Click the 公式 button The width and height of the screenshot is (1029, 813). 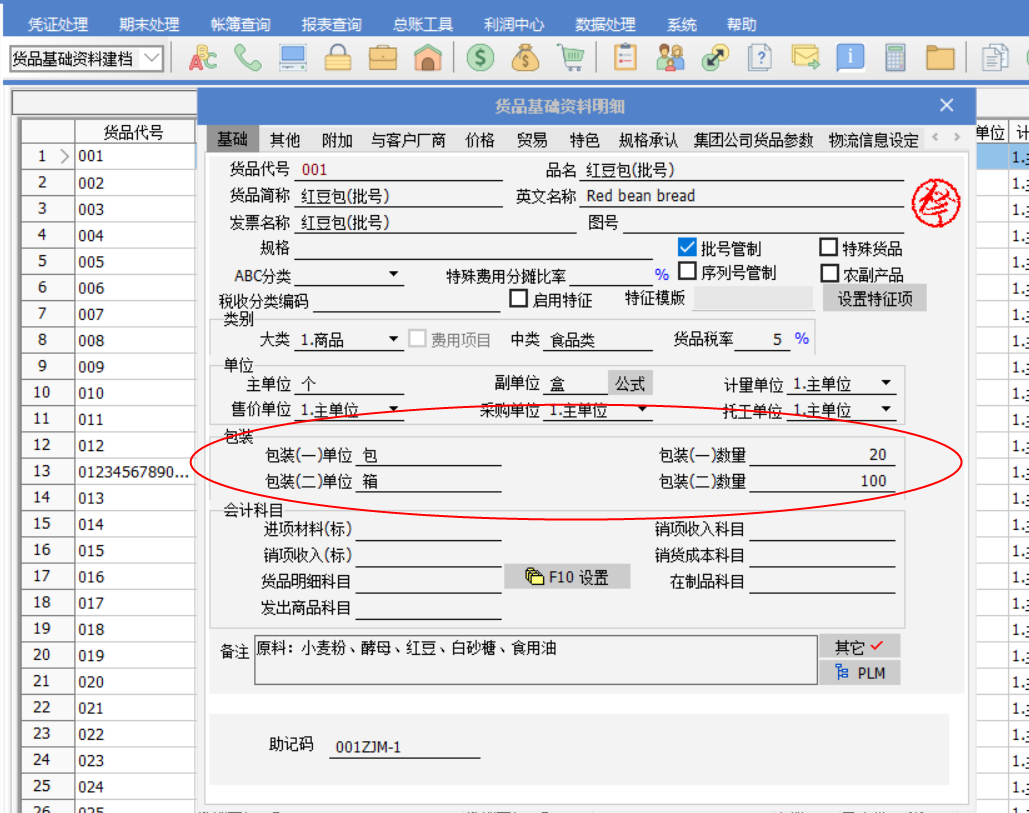click(630, 383)
